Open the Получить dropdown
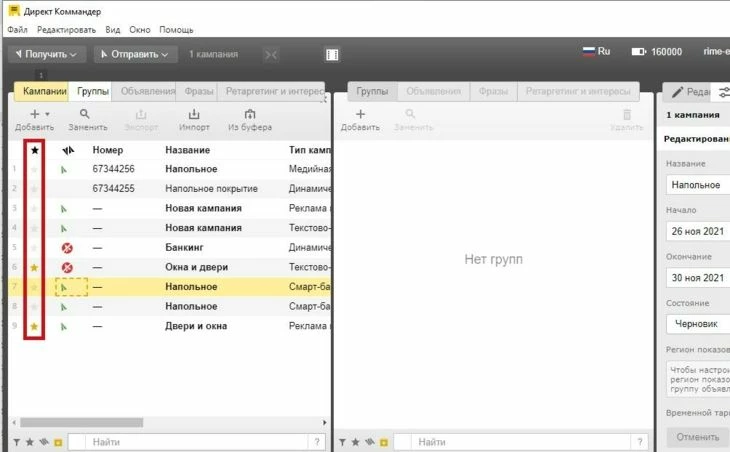This screenshot has width=730, height=452. [47, 54]
